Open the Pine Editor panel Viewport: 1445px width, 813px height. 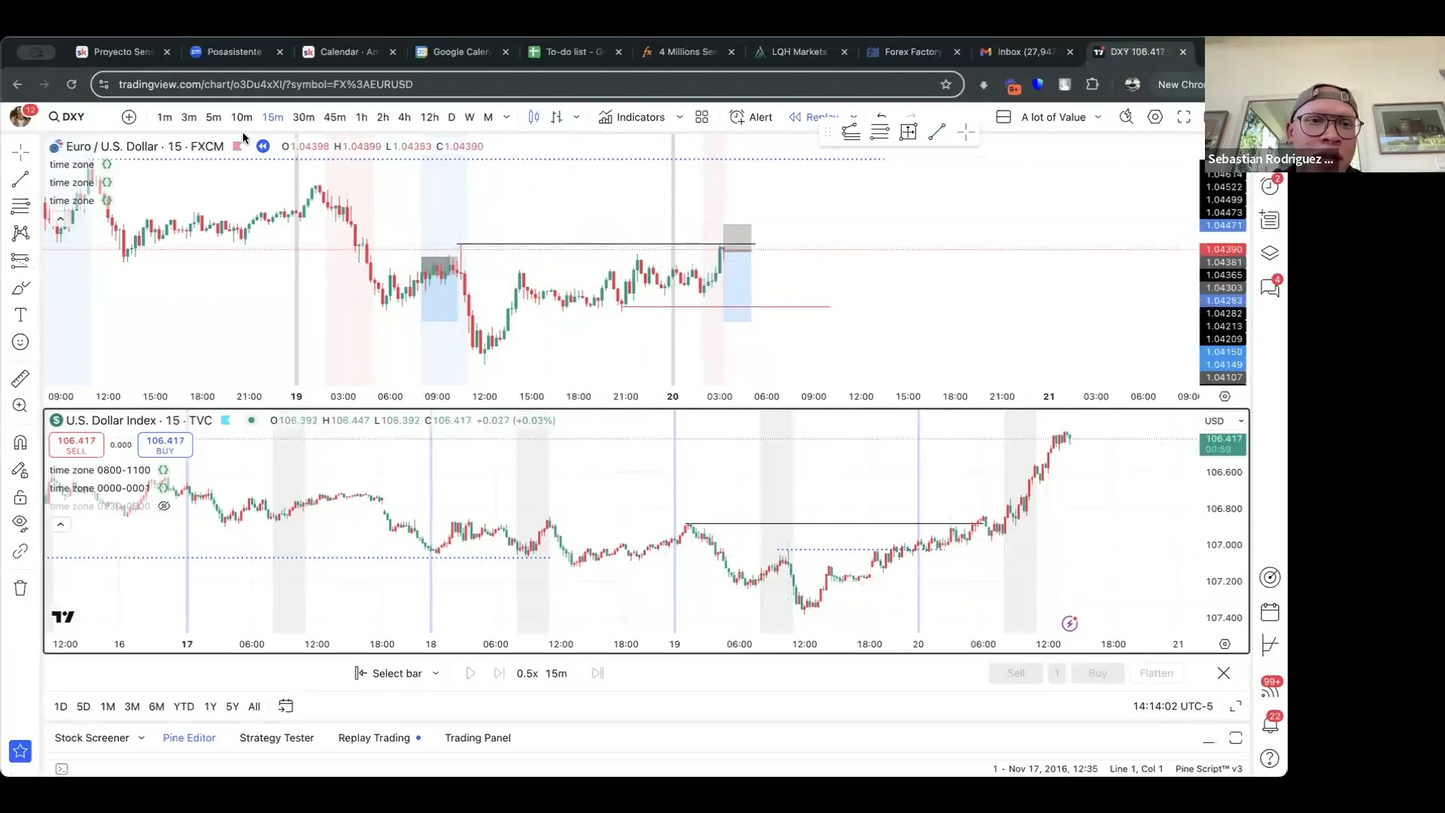tap(189, 738)
